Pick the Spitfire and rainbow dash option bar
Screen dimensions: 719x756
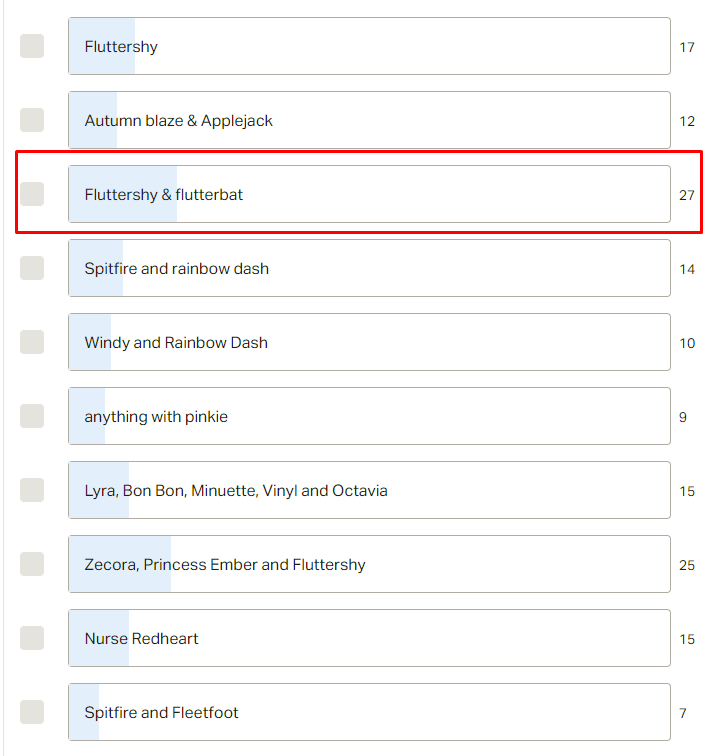[x=369, y=268]
